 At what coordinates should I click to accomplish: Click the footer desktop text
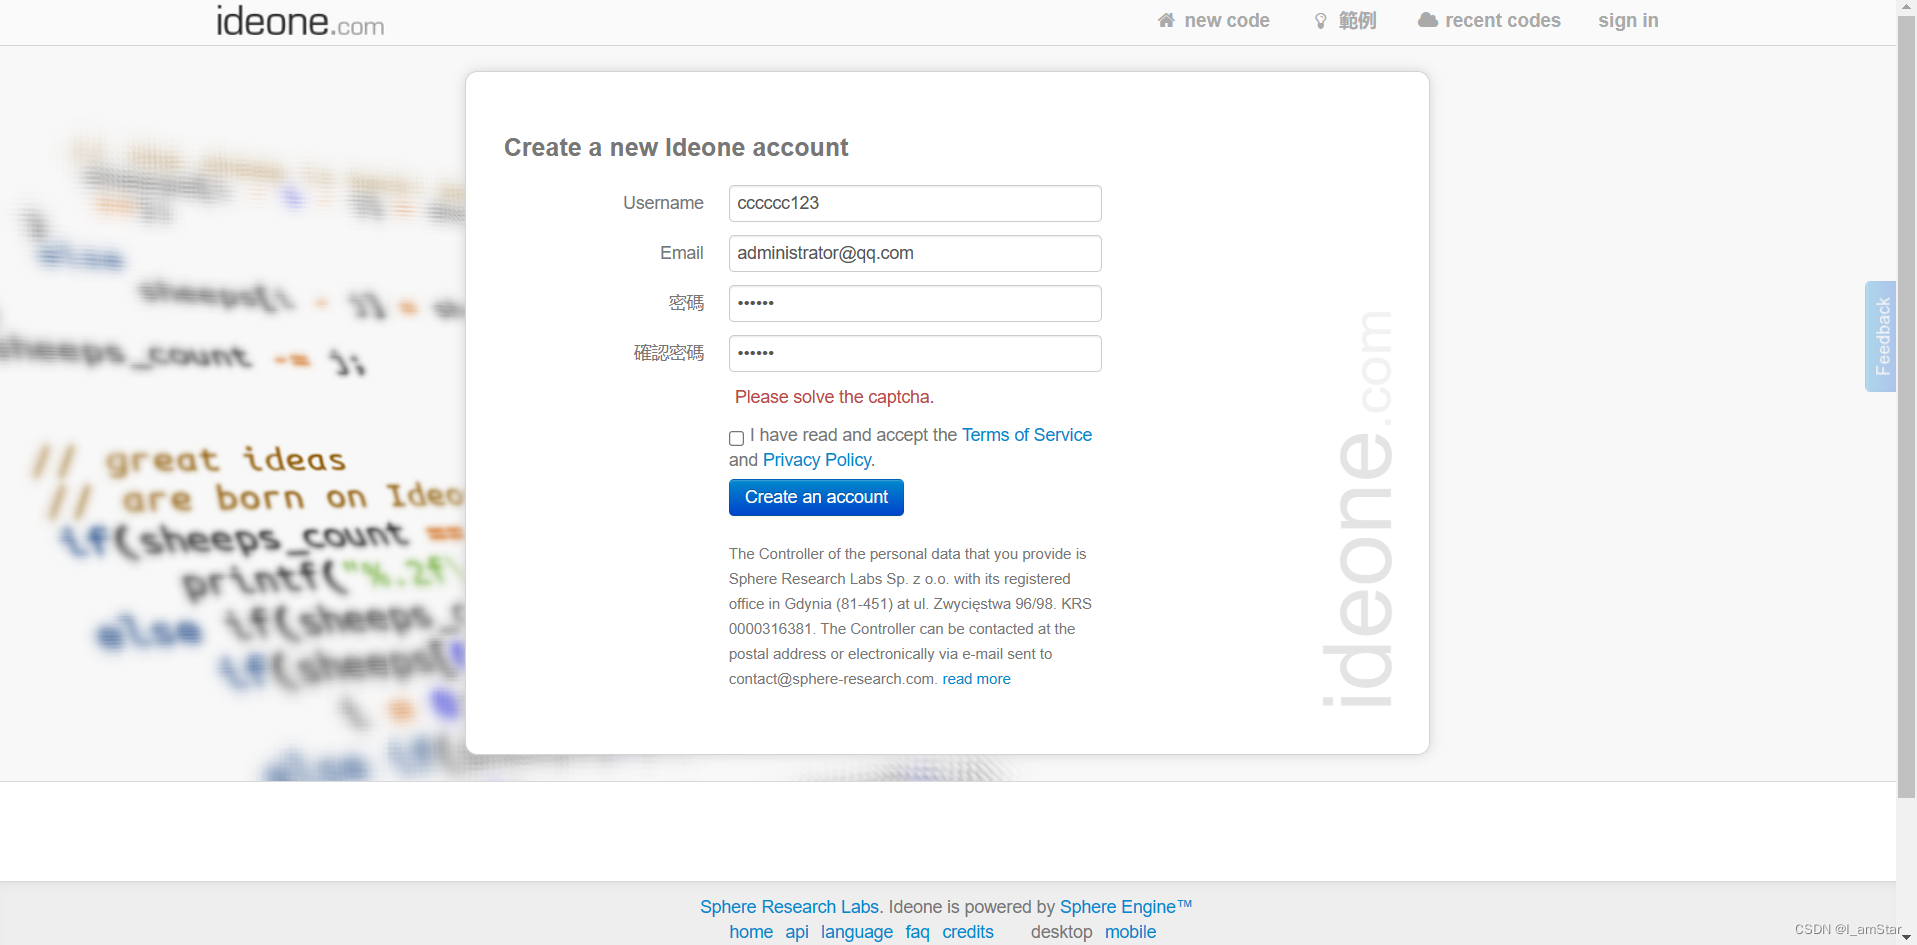coord(1061,932)
